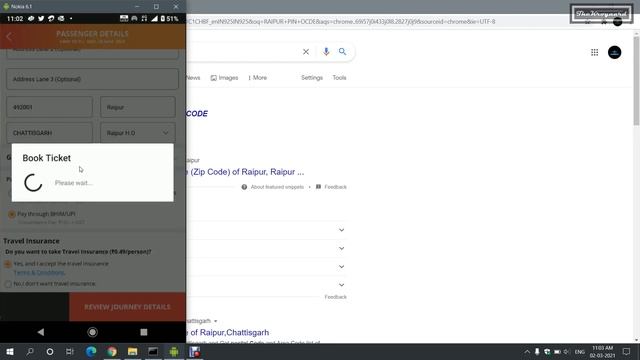Switch to the Images search tab

click(x=224, y=78)
